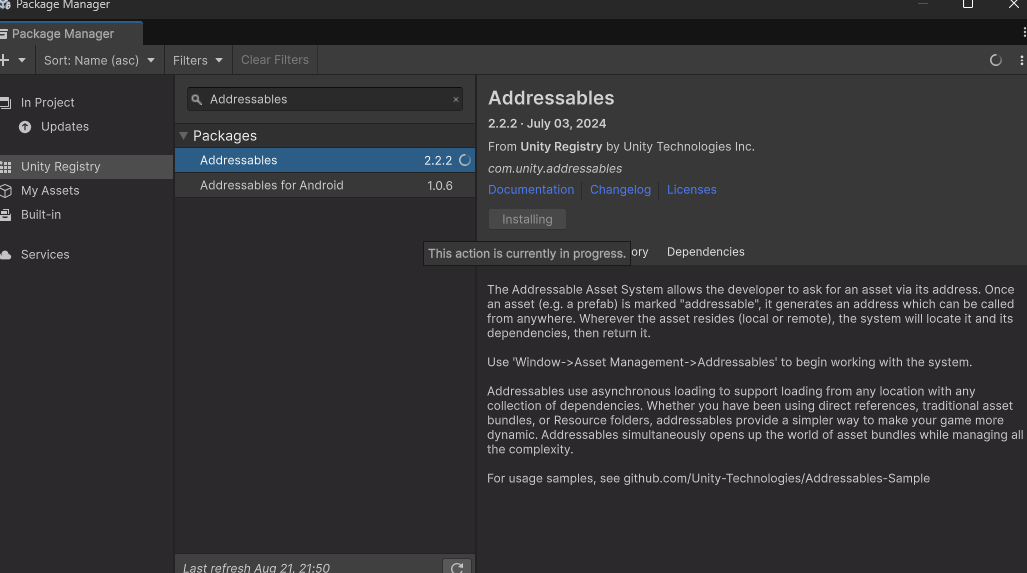Open the Filters dropdown
The image size is (1027, 573).
coord(197,60)
